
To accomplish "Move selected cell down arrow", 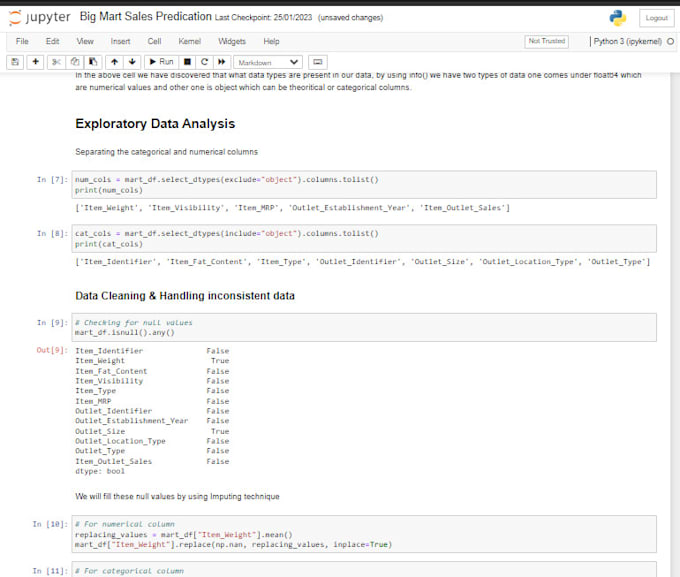I will [x=132, y=62].
